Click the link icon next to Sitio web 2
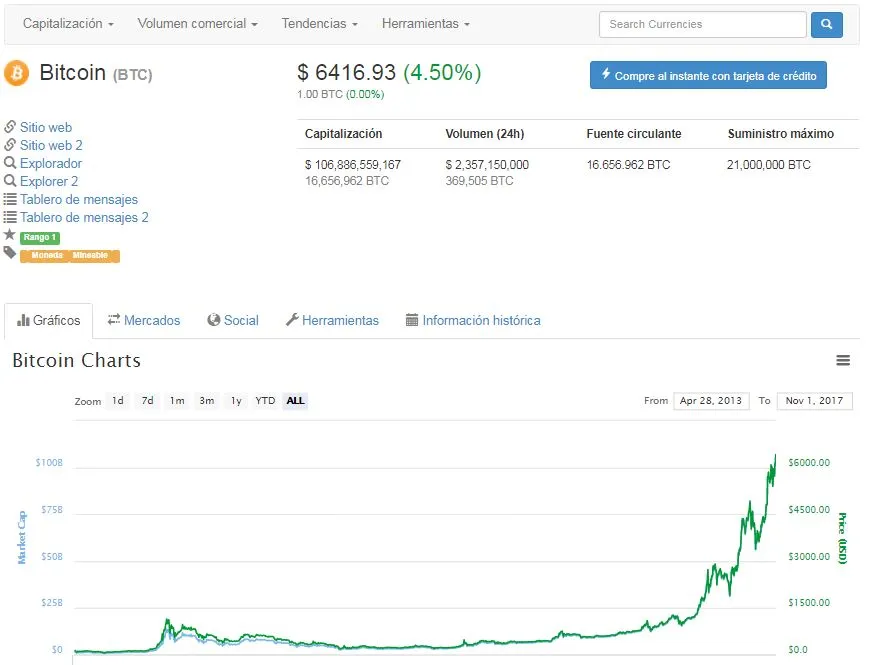 tap(10, 145)
